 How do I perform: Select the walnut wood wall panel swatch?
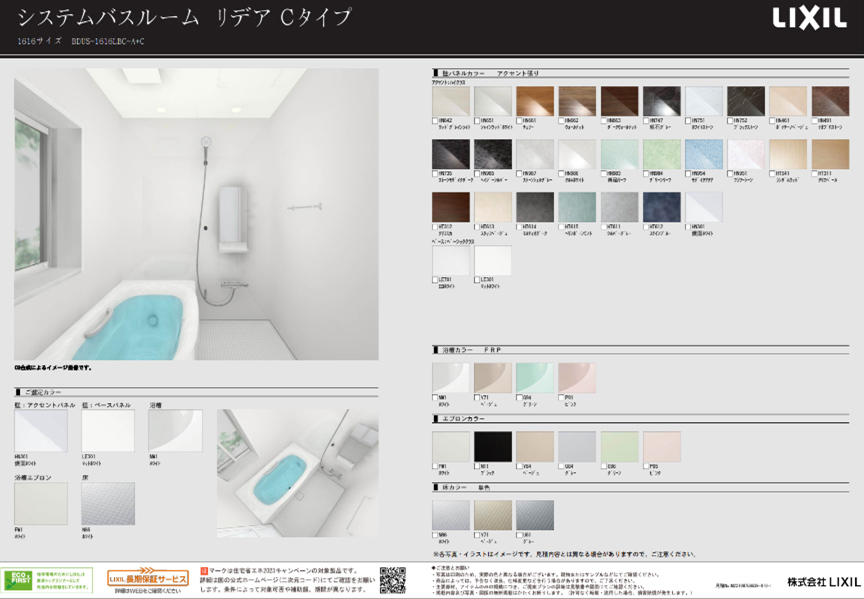pos(577,101)
